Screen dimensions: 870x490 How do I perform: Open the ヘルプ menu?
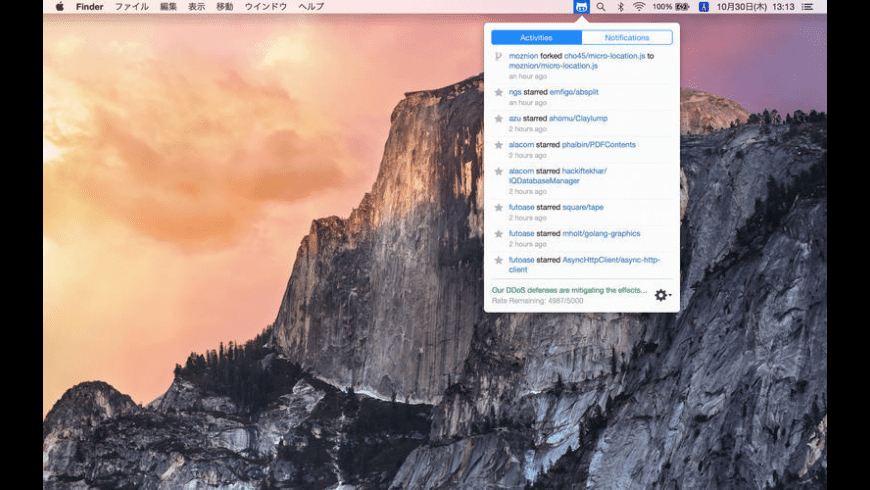pos(311,7)
